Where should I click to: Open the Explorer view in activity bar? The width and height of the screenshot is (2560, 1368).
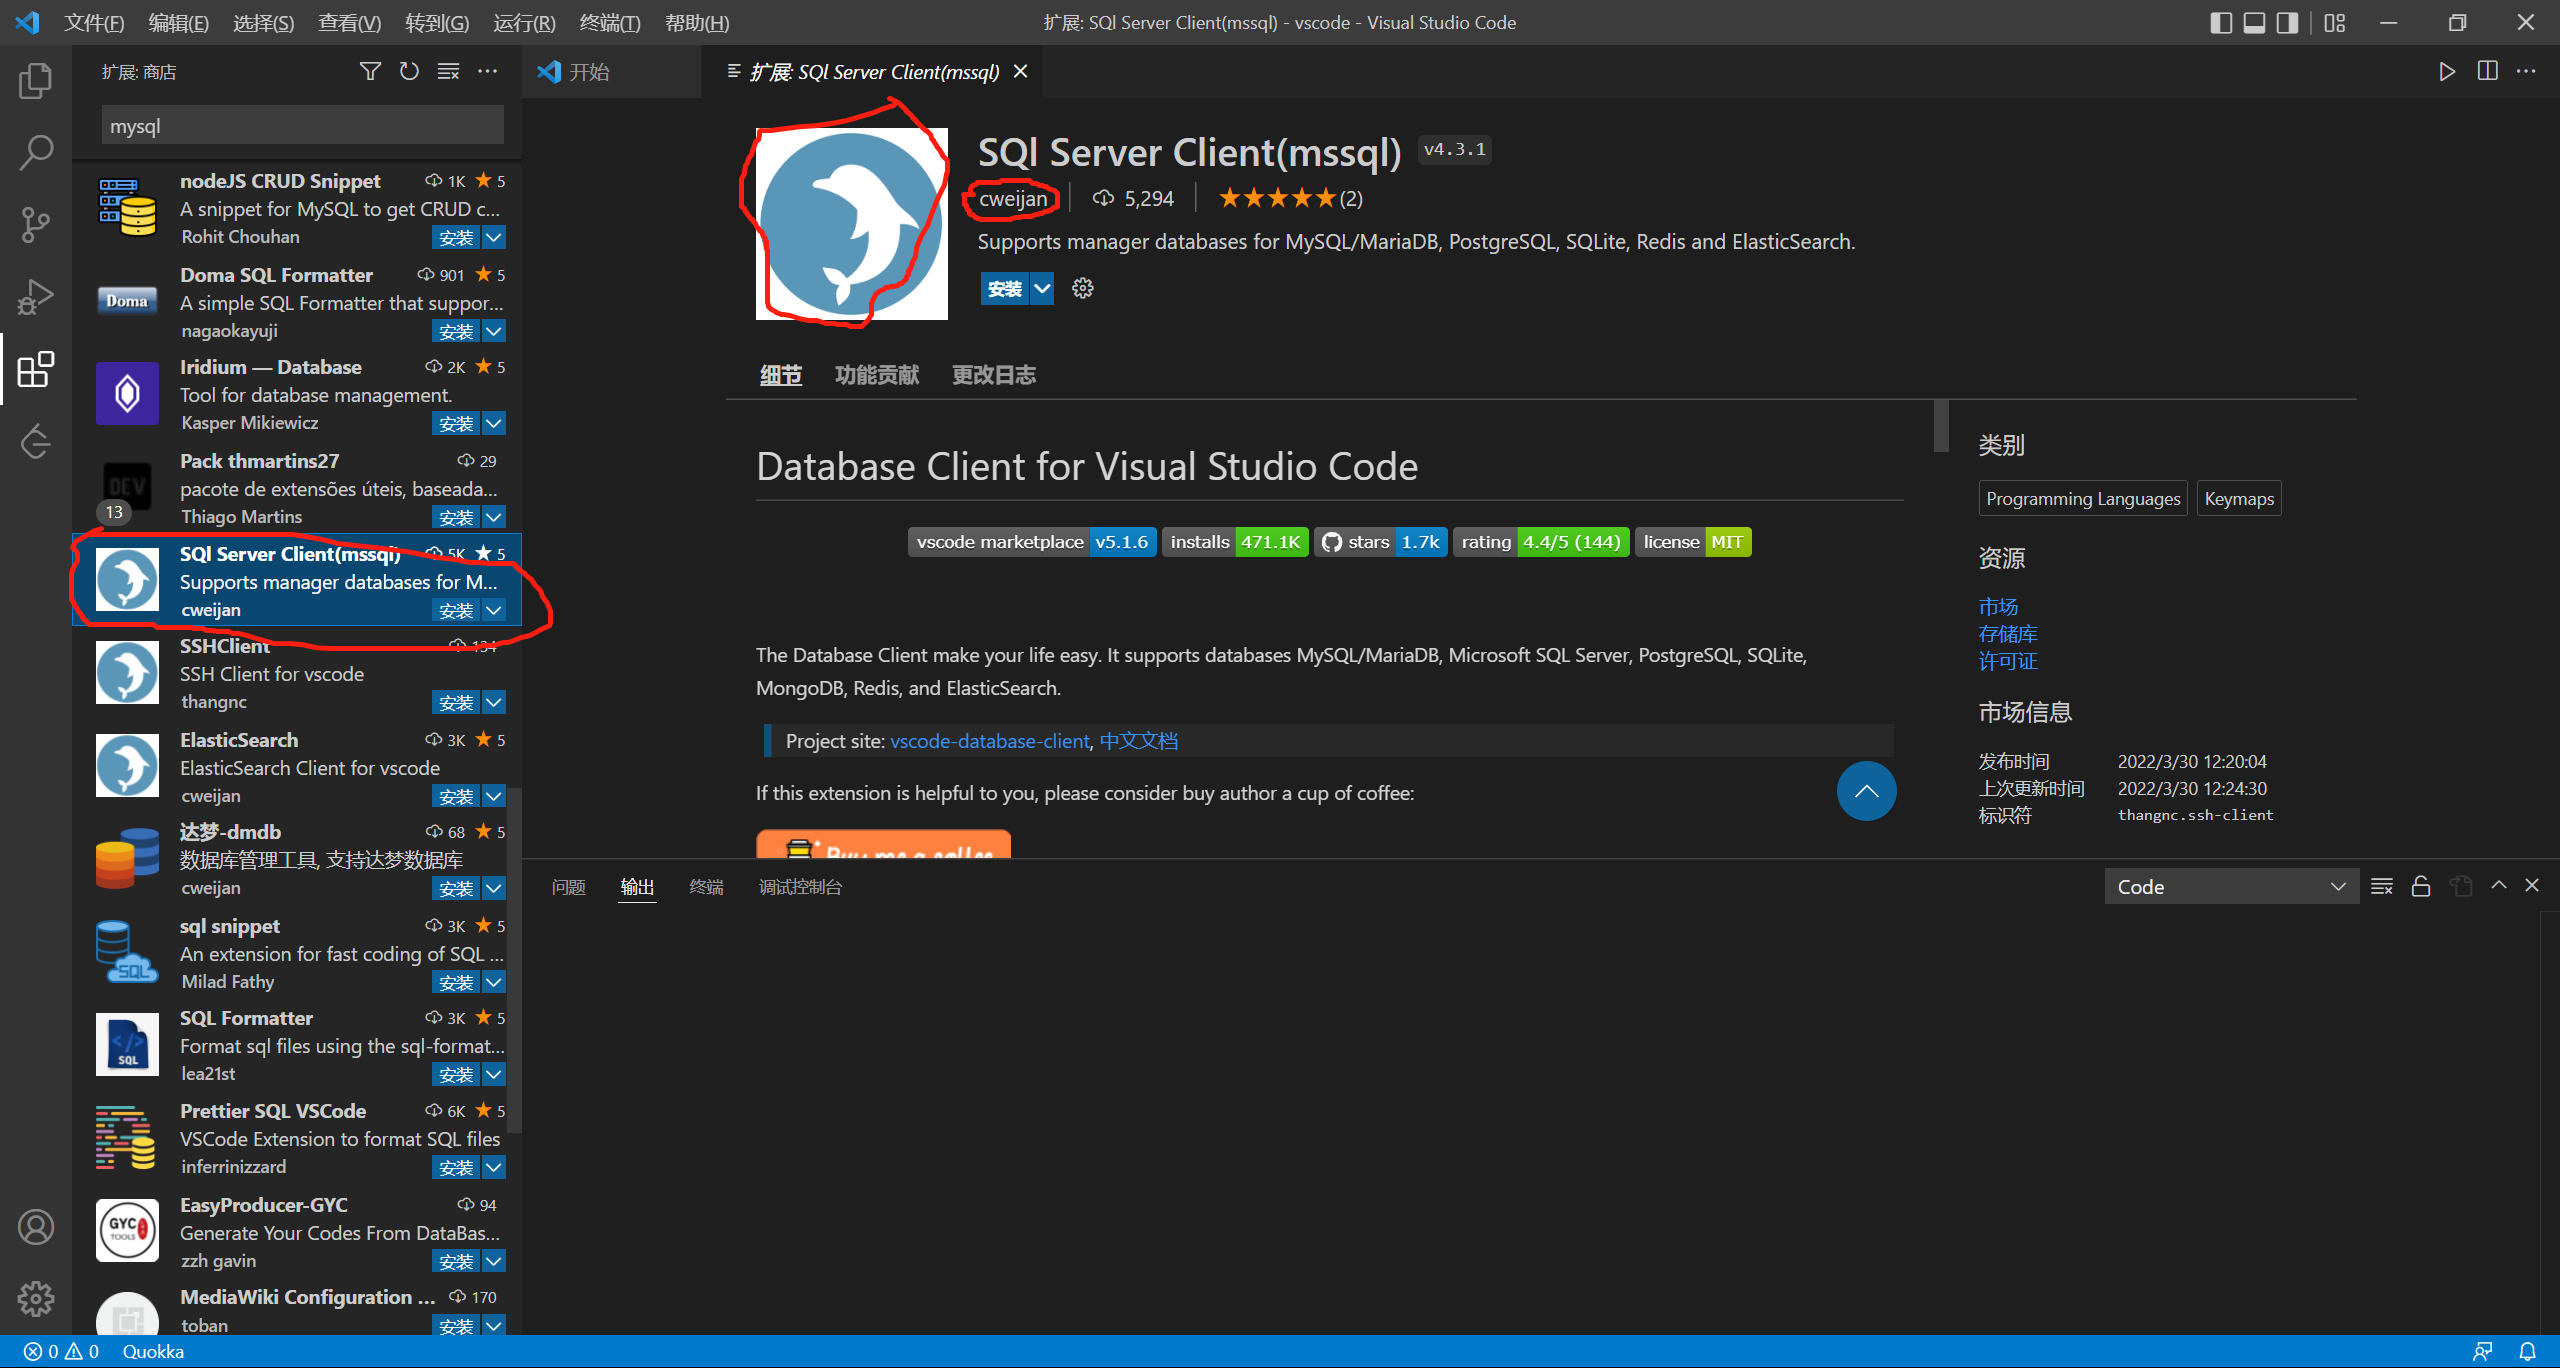tap(36, 81)
